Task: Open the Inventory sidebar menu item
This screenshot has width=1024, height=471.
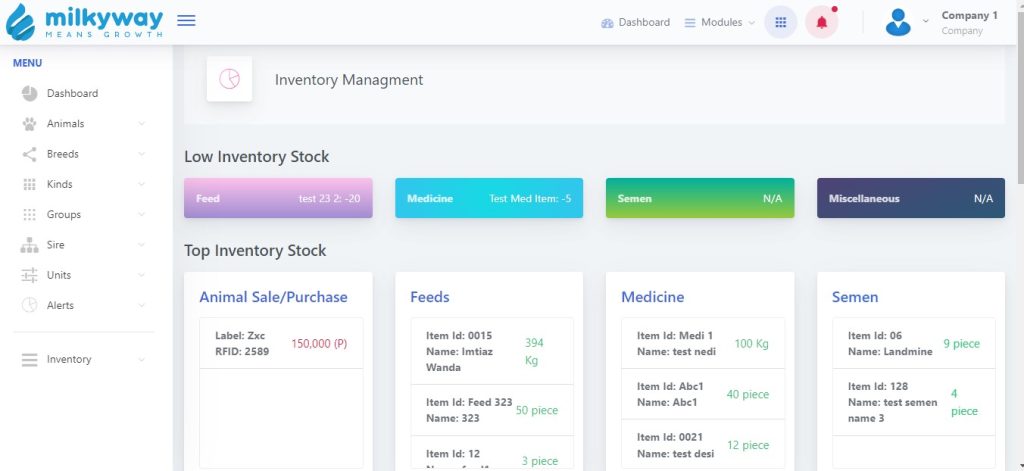Action: coord(69,359)
